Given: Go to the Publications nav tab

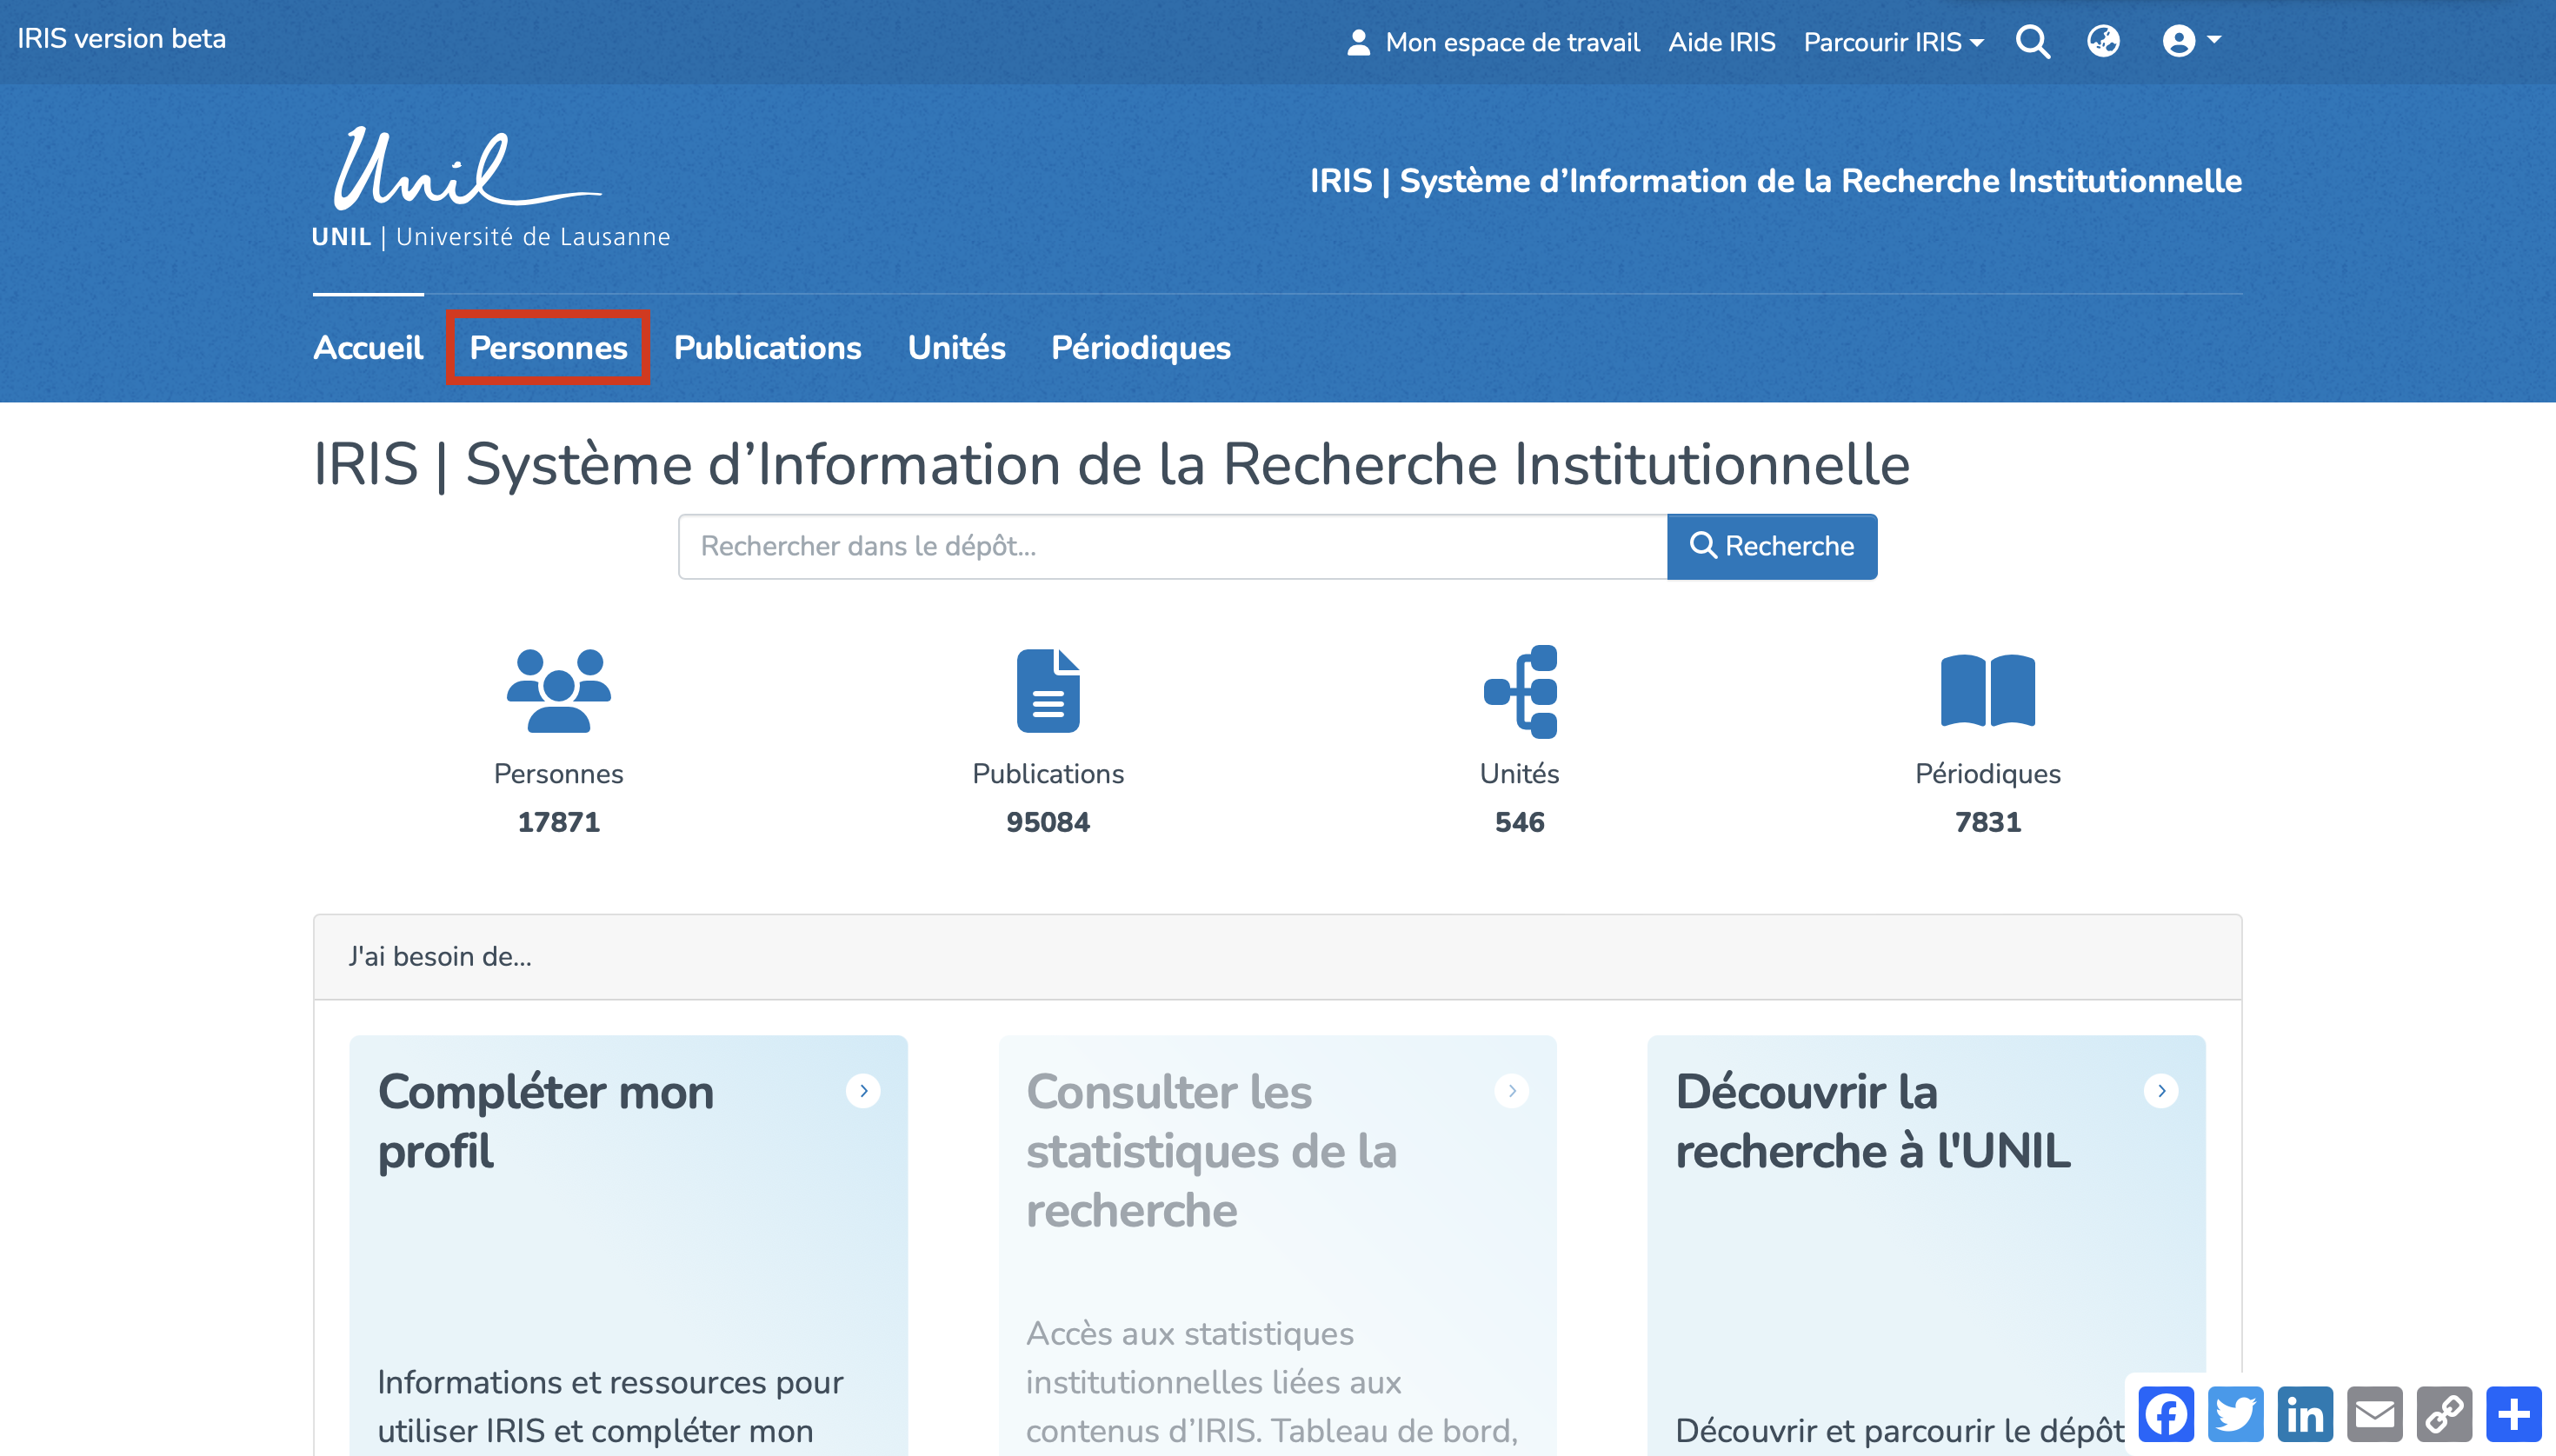Looking at the screenshot, I should tap(767, 347).
